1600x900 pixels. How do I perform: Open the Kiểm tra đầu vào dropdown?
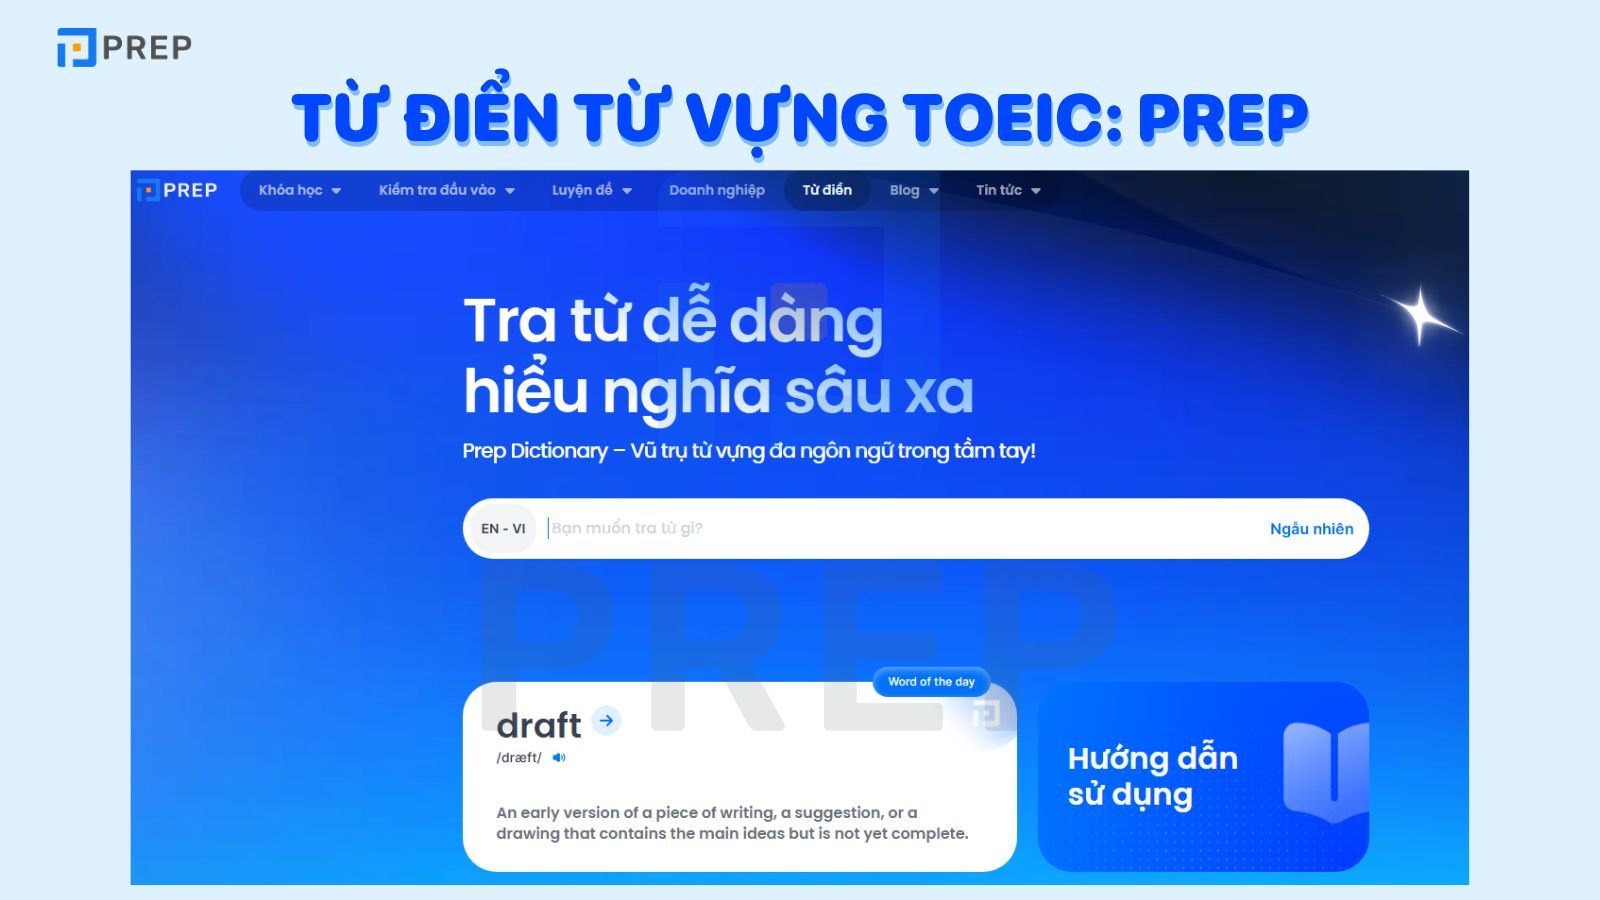tap(443, 190)
